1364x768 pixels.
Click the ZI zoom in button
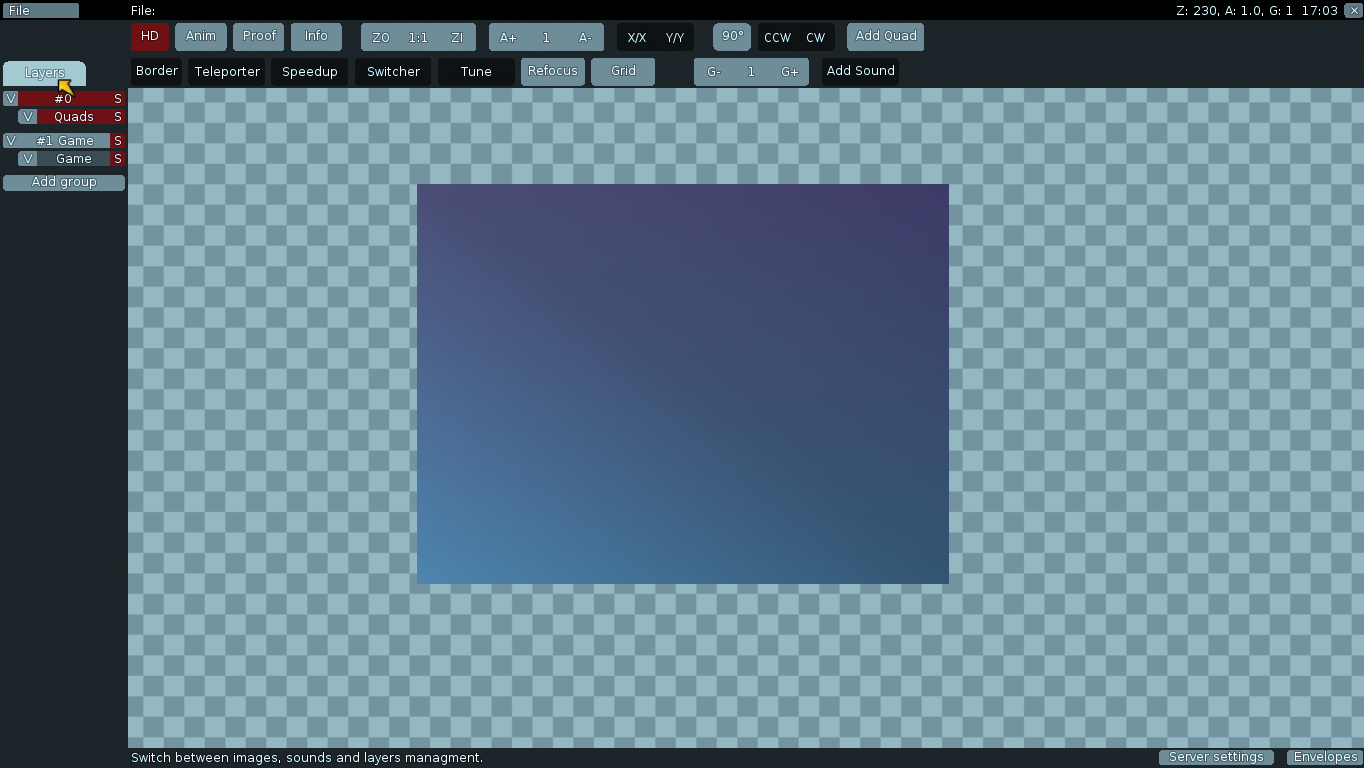457,38
